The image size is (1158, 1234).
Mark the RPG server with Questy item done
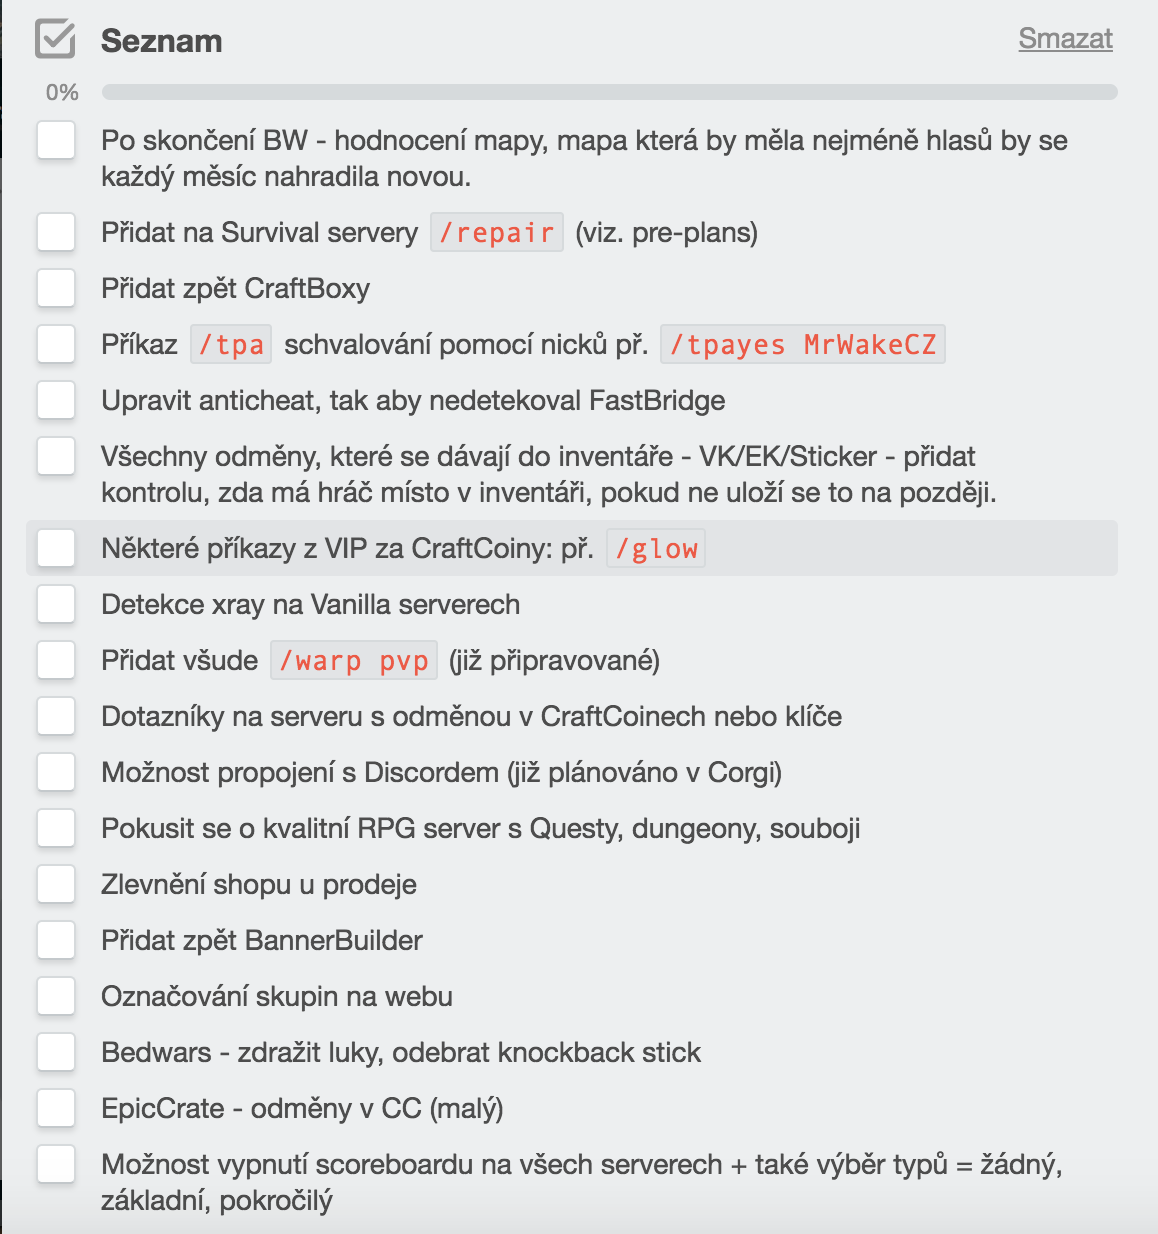point(56,828)
